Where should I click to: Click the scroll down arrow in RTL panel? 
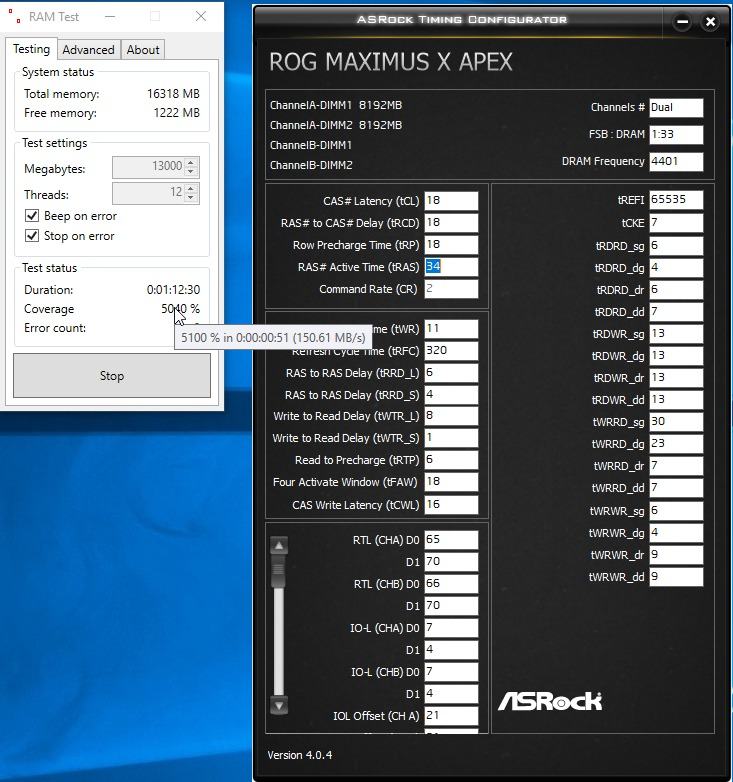coord(279,706)
